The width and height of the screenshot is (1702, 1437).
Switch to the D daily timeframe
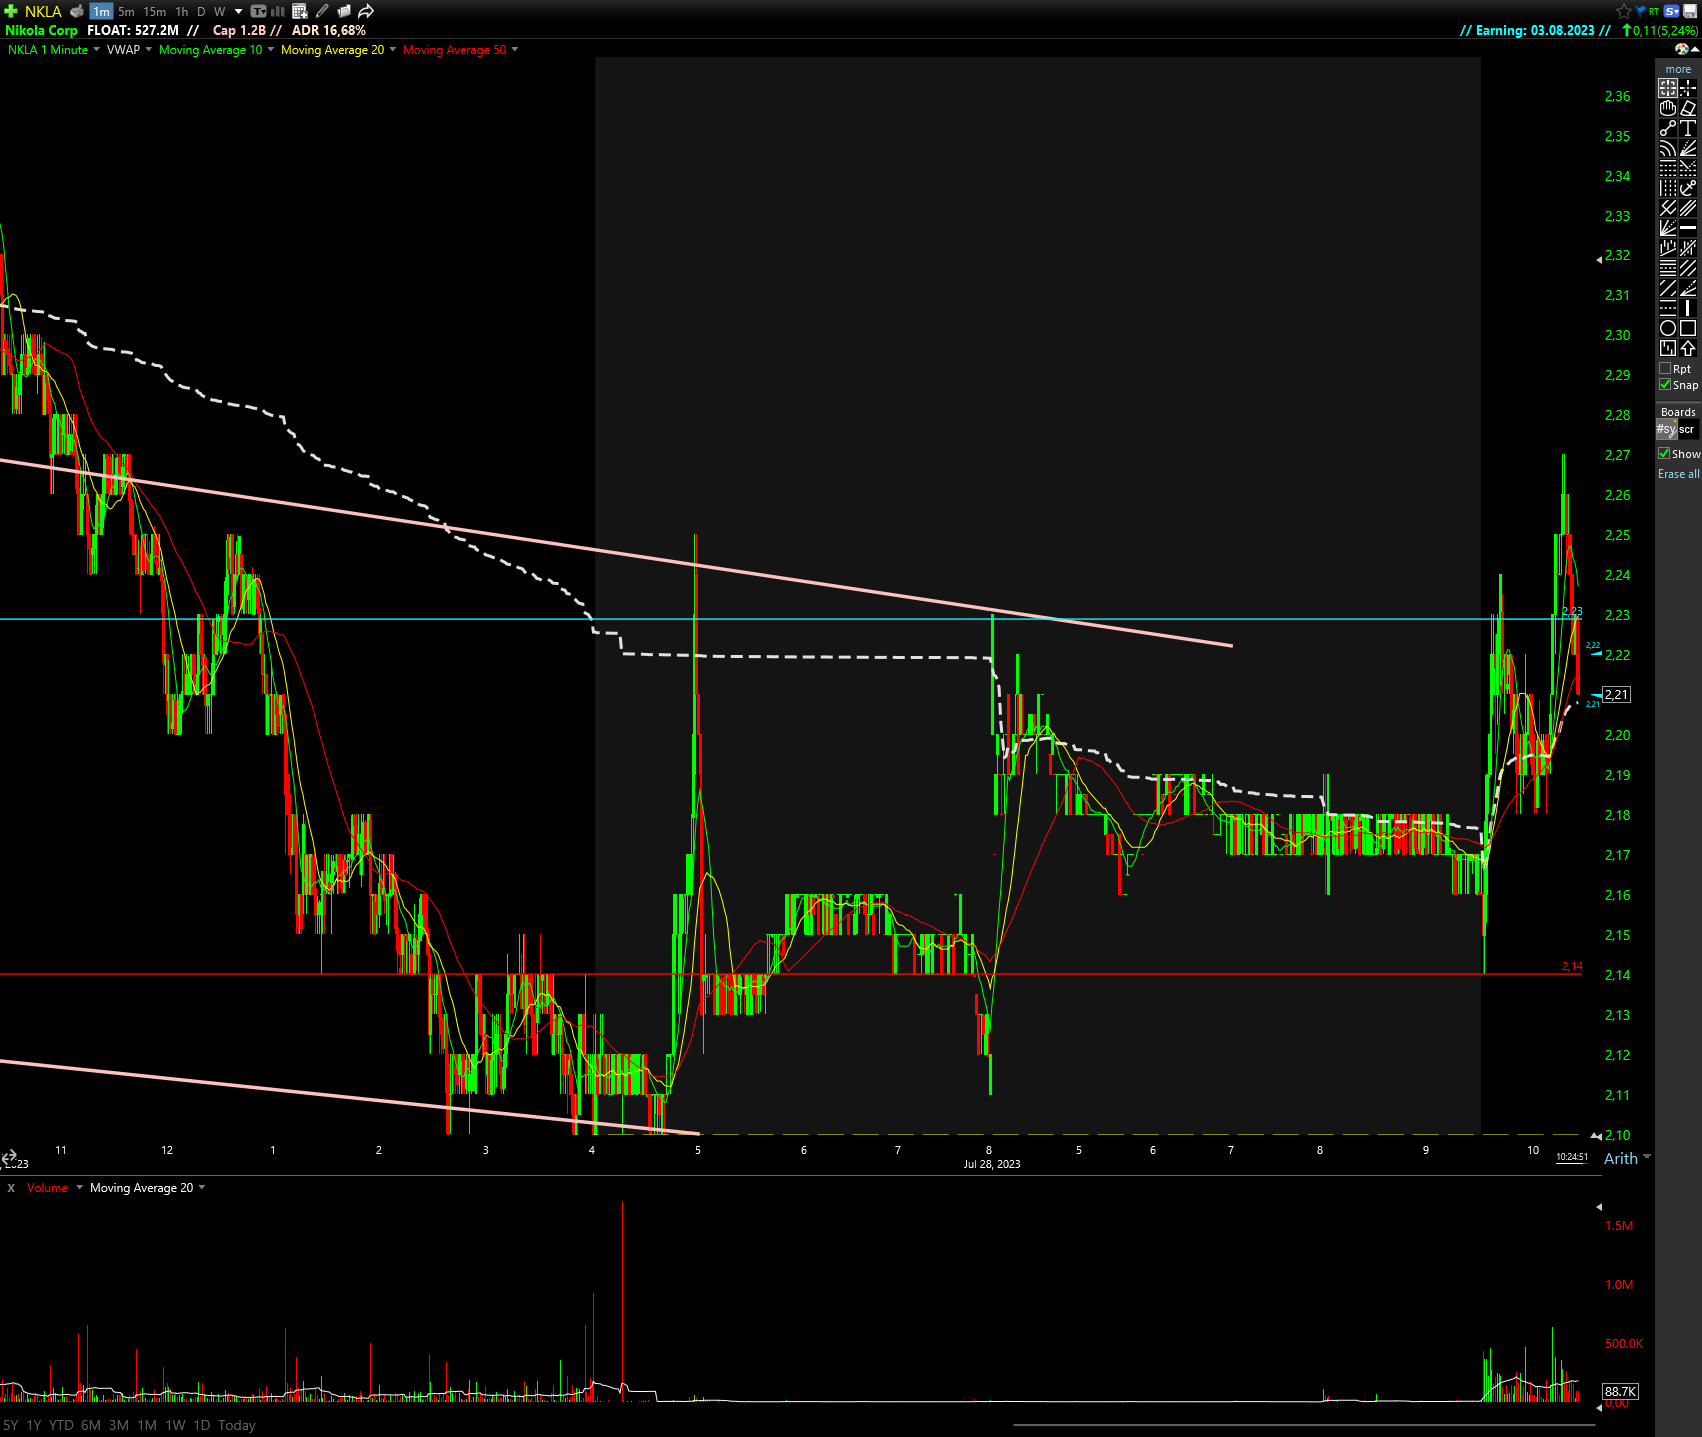tap(201, 12)
